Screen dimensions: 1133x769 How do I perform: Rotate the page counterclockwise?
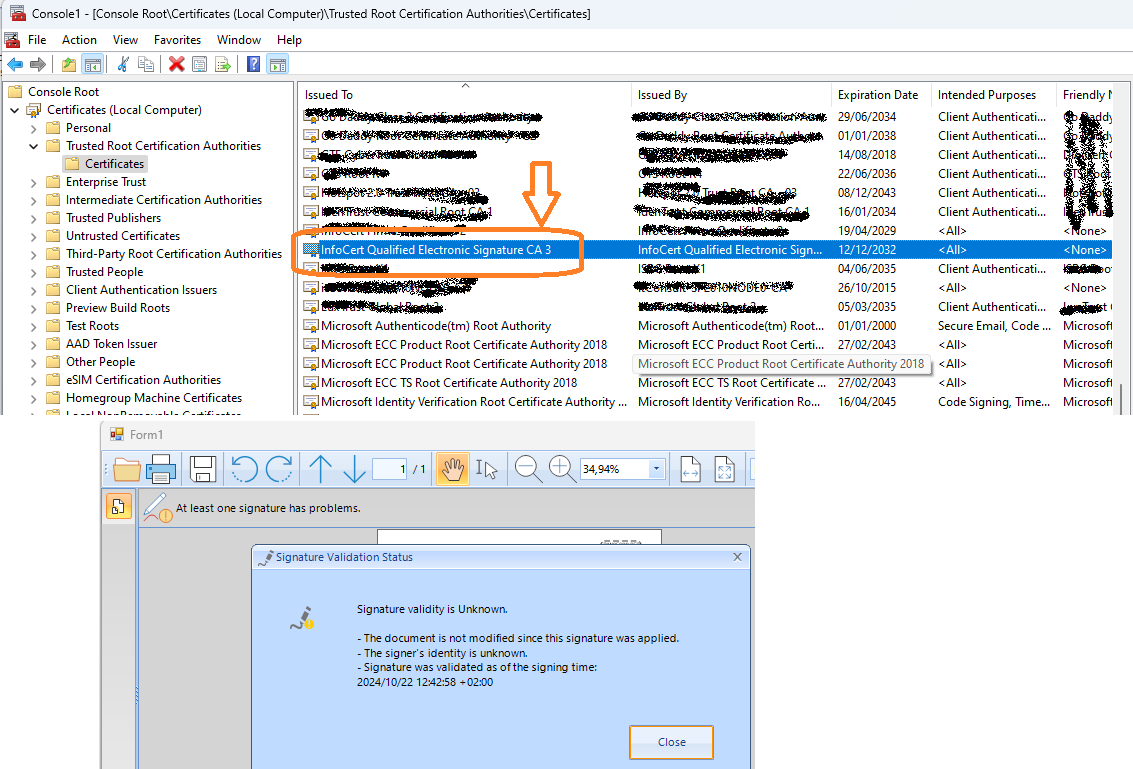click(245, 469)
